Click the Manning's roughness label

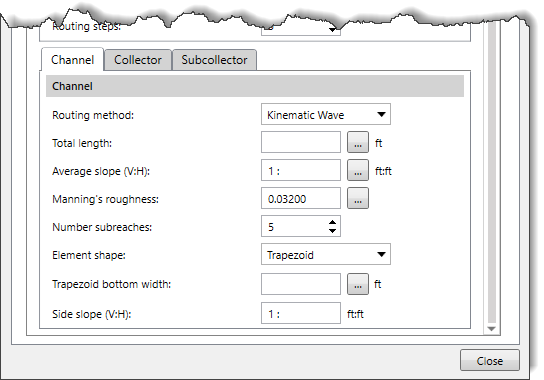coord(105,199)
